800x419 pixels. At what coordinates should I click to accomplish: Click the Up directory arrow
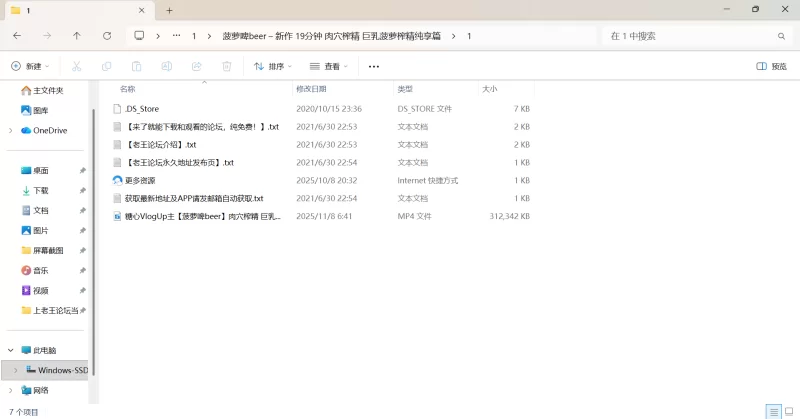[x=77, y=35]
